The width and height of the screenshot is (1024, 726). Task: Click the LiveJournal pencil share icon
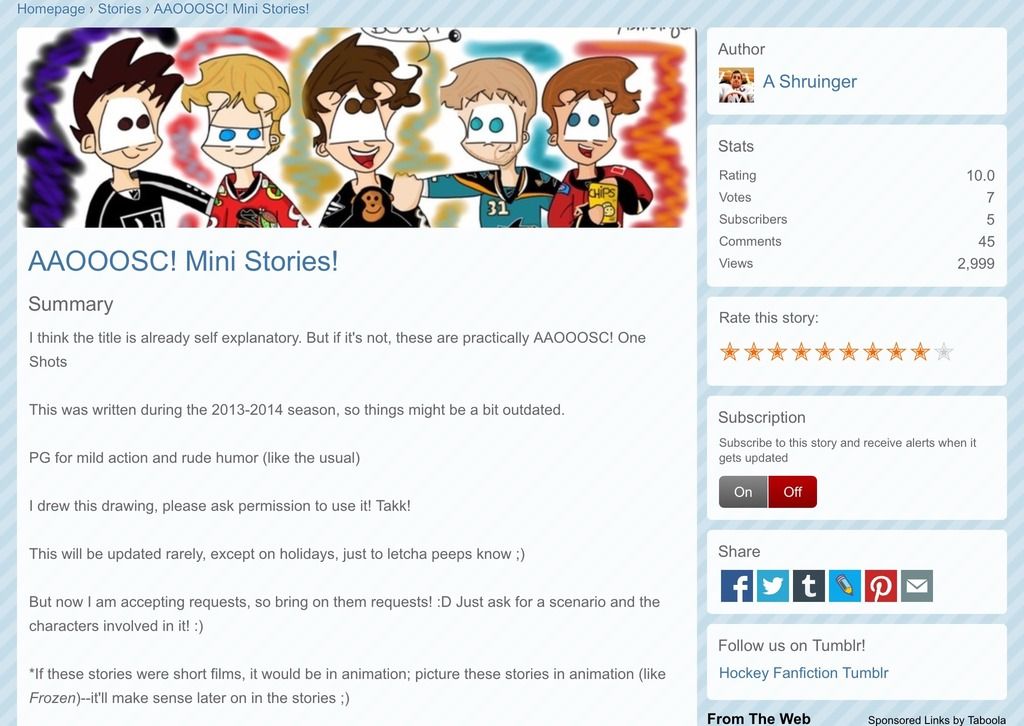tap(844, 586)
